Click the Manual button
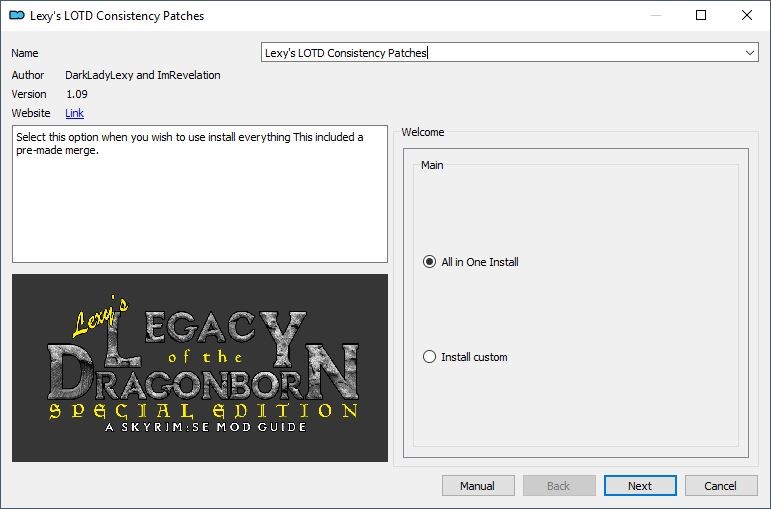This screenshot has width=771, height=509. (x=478, y=486)
